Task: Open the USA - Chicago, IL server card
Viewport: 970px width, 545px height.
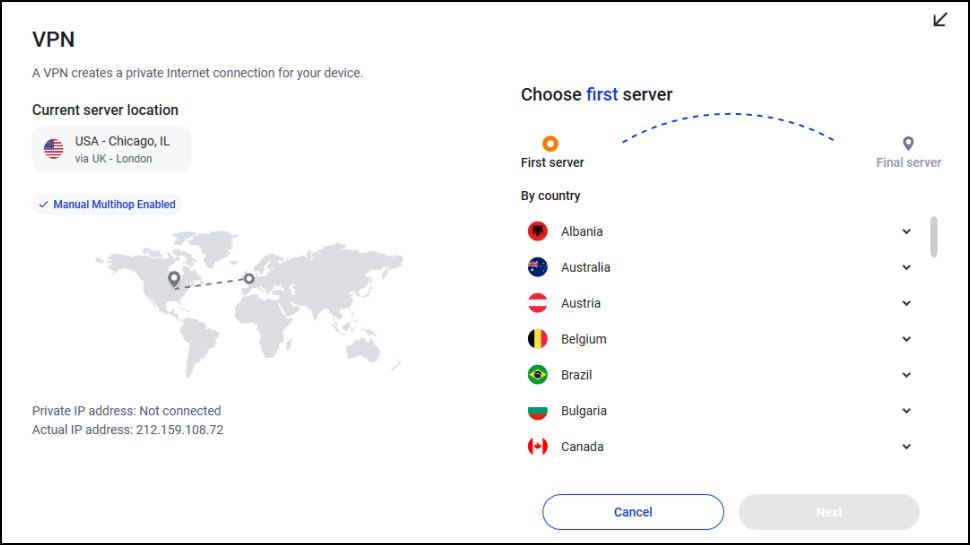Action: pos(111,149)
